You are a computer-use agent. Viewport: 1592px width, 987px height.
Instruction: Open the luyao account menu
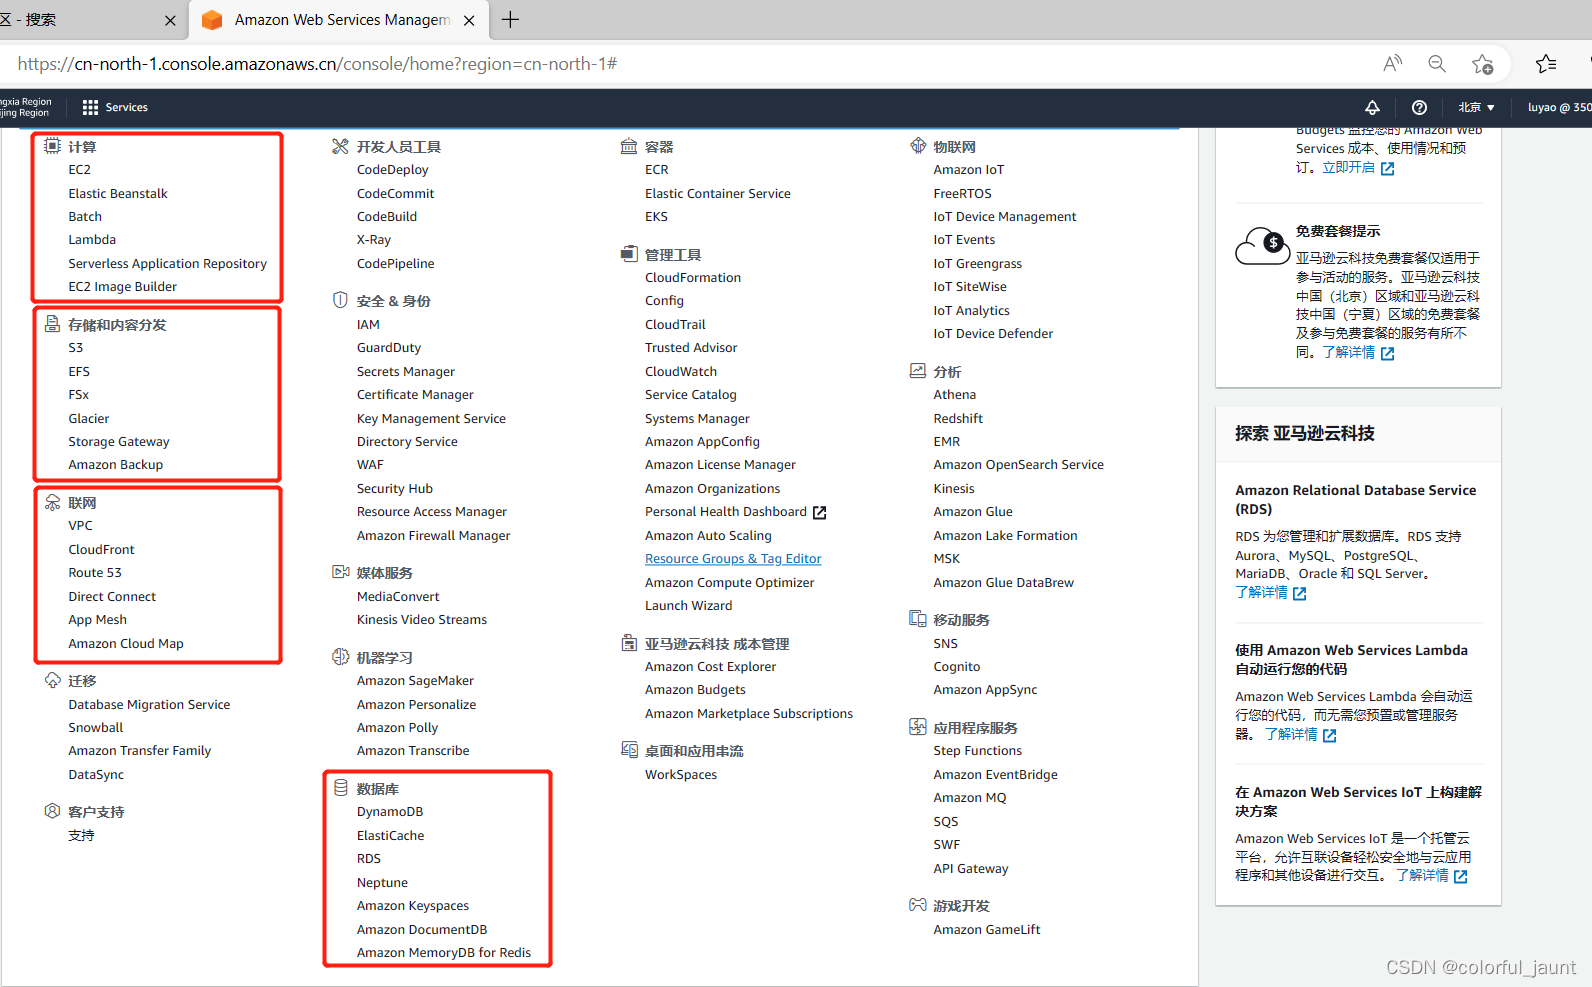click(x=1559, y=107)
